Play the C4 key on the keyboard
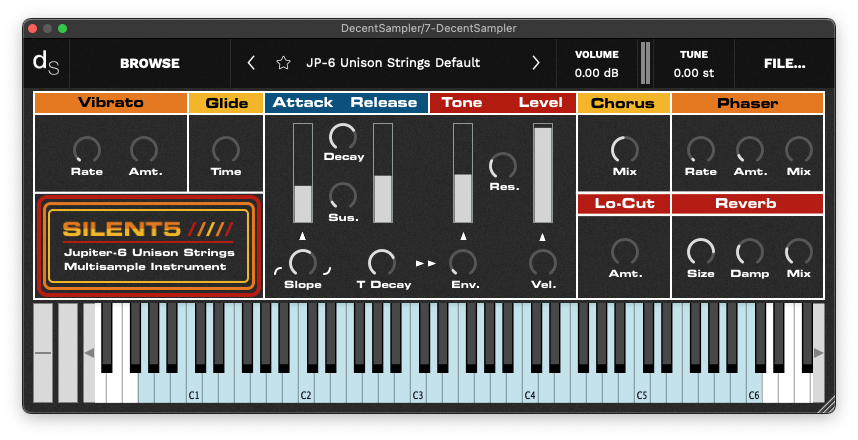 (530, 387)
